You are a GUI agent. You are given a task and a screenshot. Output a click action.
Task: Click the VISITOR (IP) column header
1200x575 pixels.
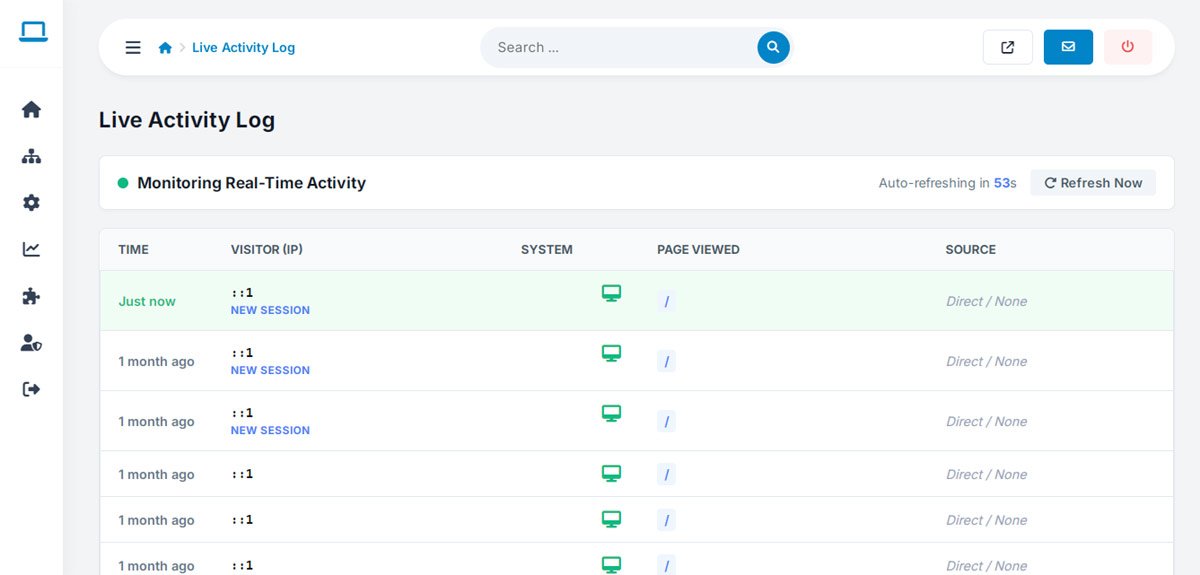coord(267,250)
